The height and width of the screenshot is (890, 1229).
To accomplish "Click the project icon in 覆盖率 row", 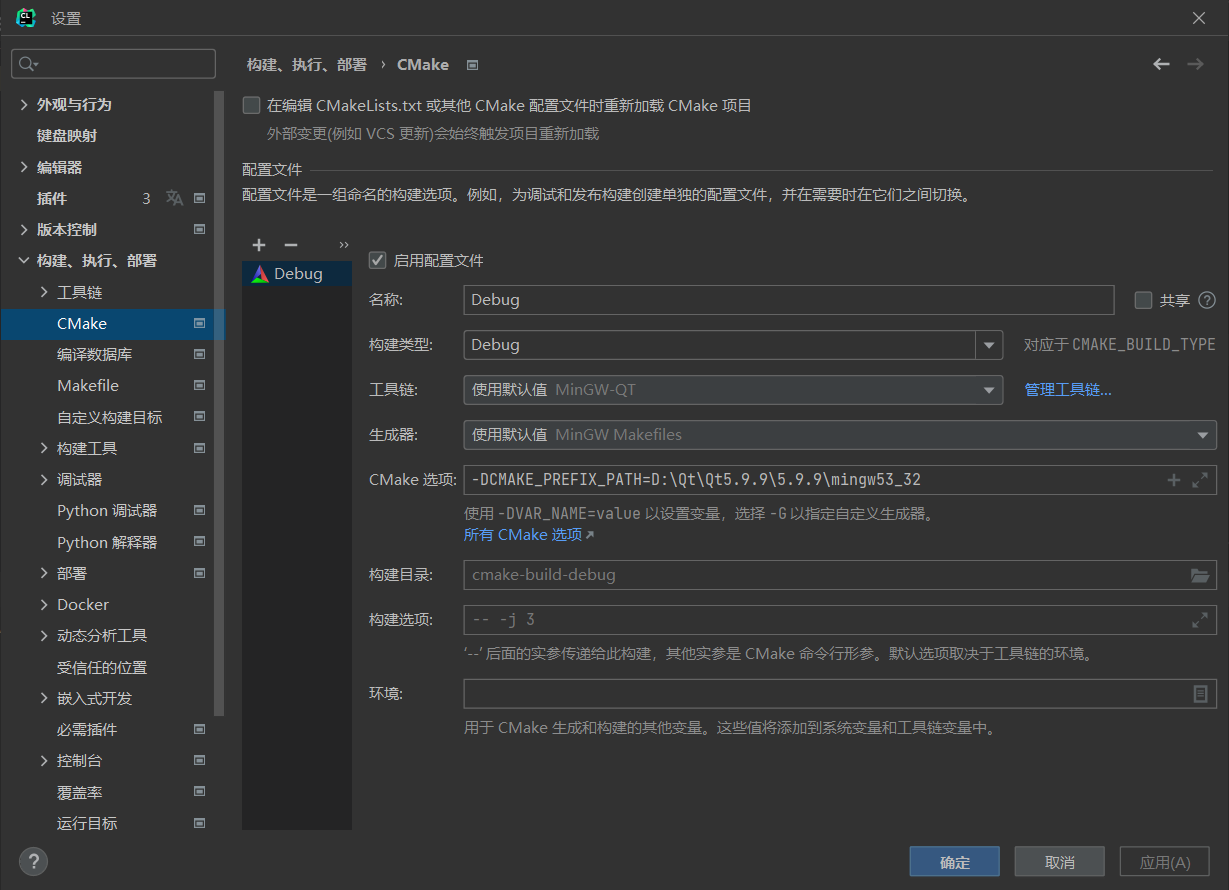I will point(199,792).
